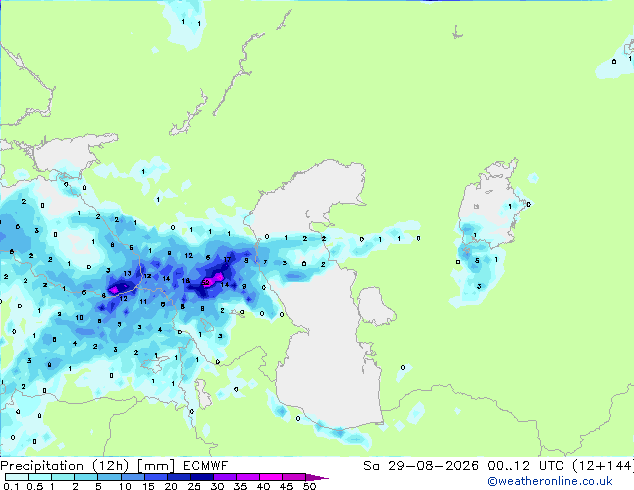Viewport: 634px width, 490px height.
Task: Select the "7" value west of Caspian shore
Action: (x=265, y=262)
